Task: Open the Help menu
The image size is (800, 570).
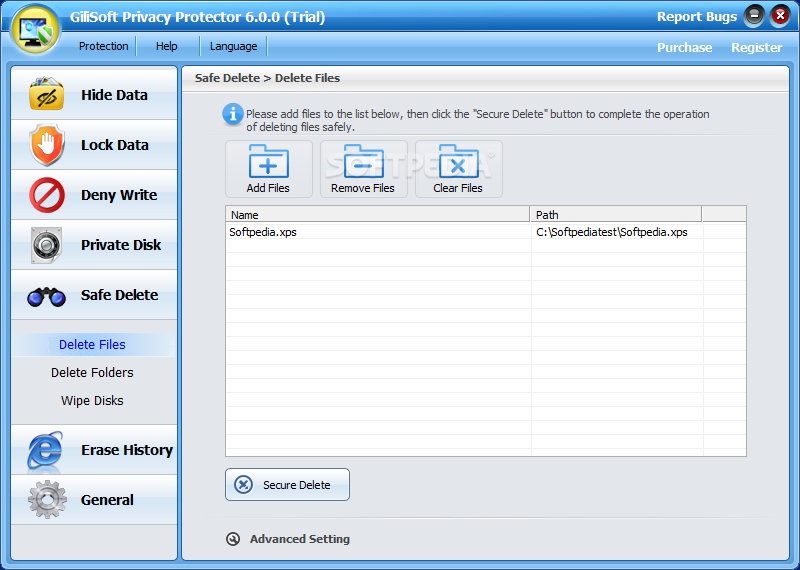Action: [x=167, y=46]
